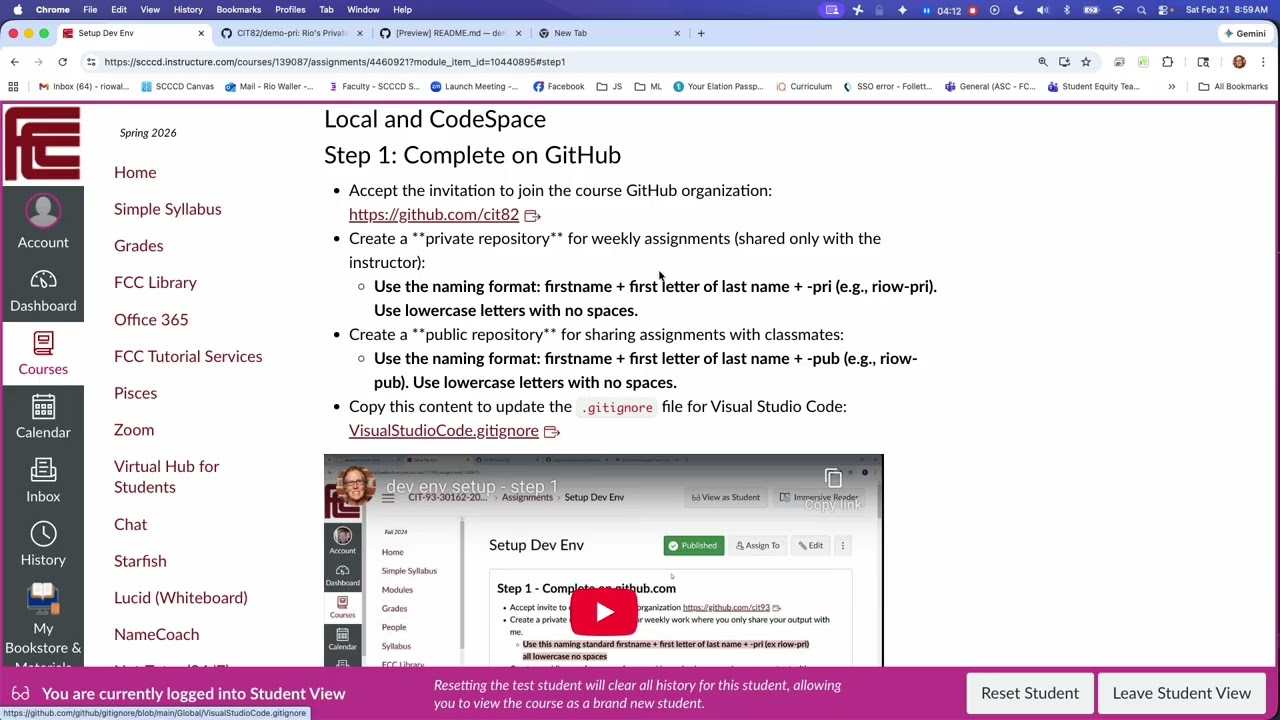This screenshot has height=720, width=1280.
Task: Click Reset Student button
Action: 1030,693
